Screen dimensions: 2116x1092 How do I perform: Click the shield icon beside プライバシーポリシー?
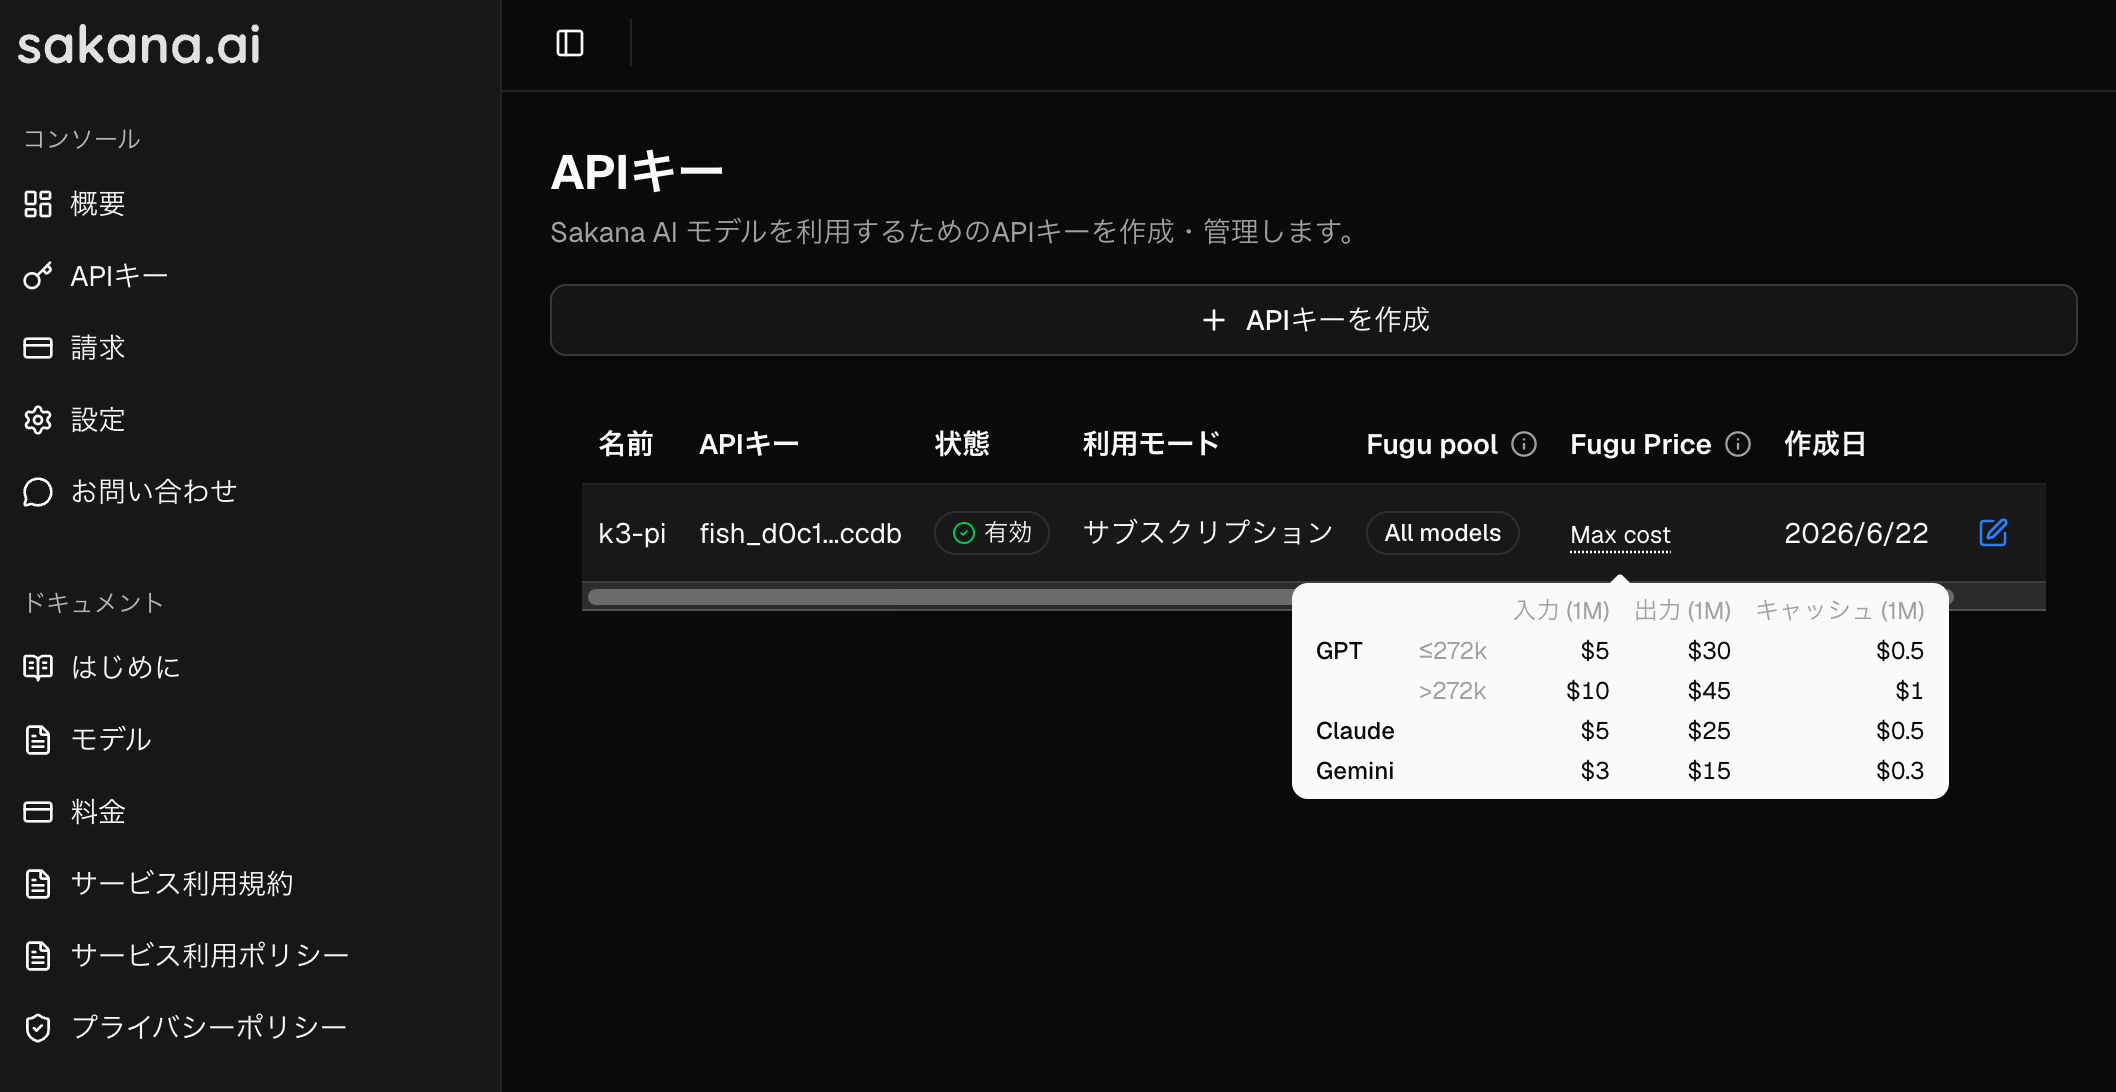click(38, 1028)
